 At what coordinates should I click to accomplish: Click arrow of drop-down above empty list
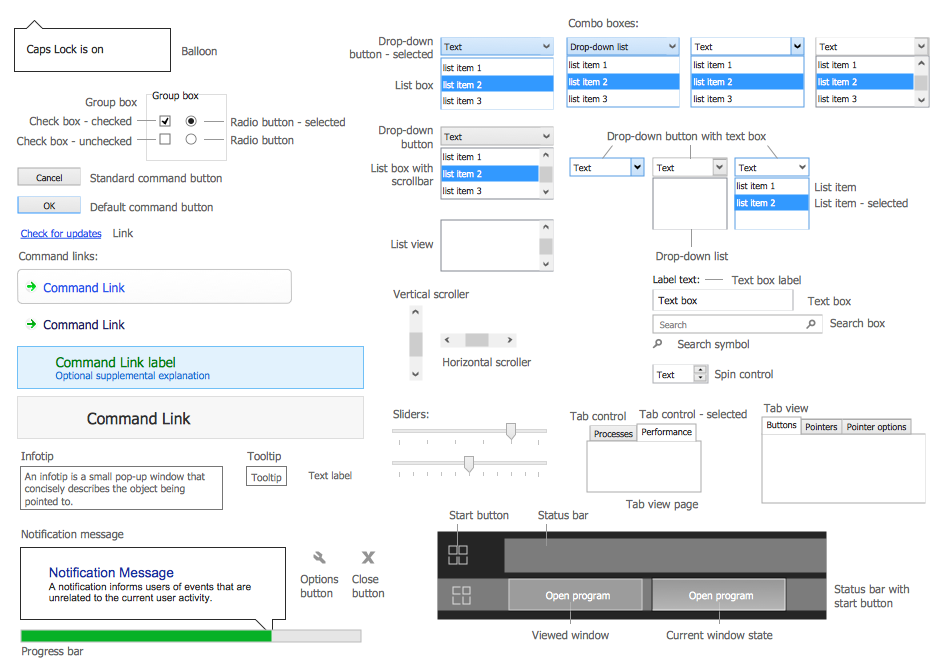pos(719,167)
